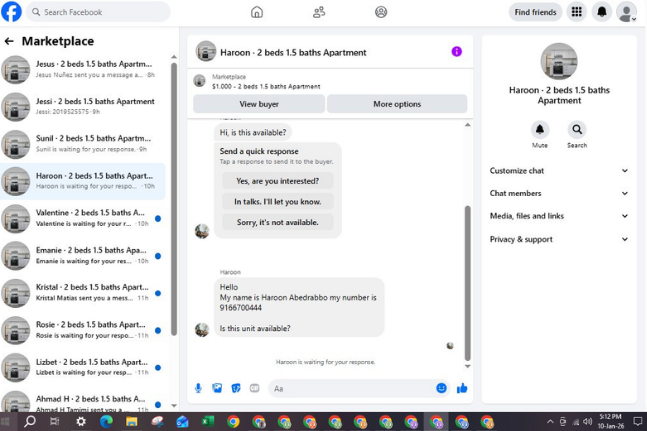Screen dimensions: 647x431
Task: Click View buyer button
Action: (x=259, y=104)
